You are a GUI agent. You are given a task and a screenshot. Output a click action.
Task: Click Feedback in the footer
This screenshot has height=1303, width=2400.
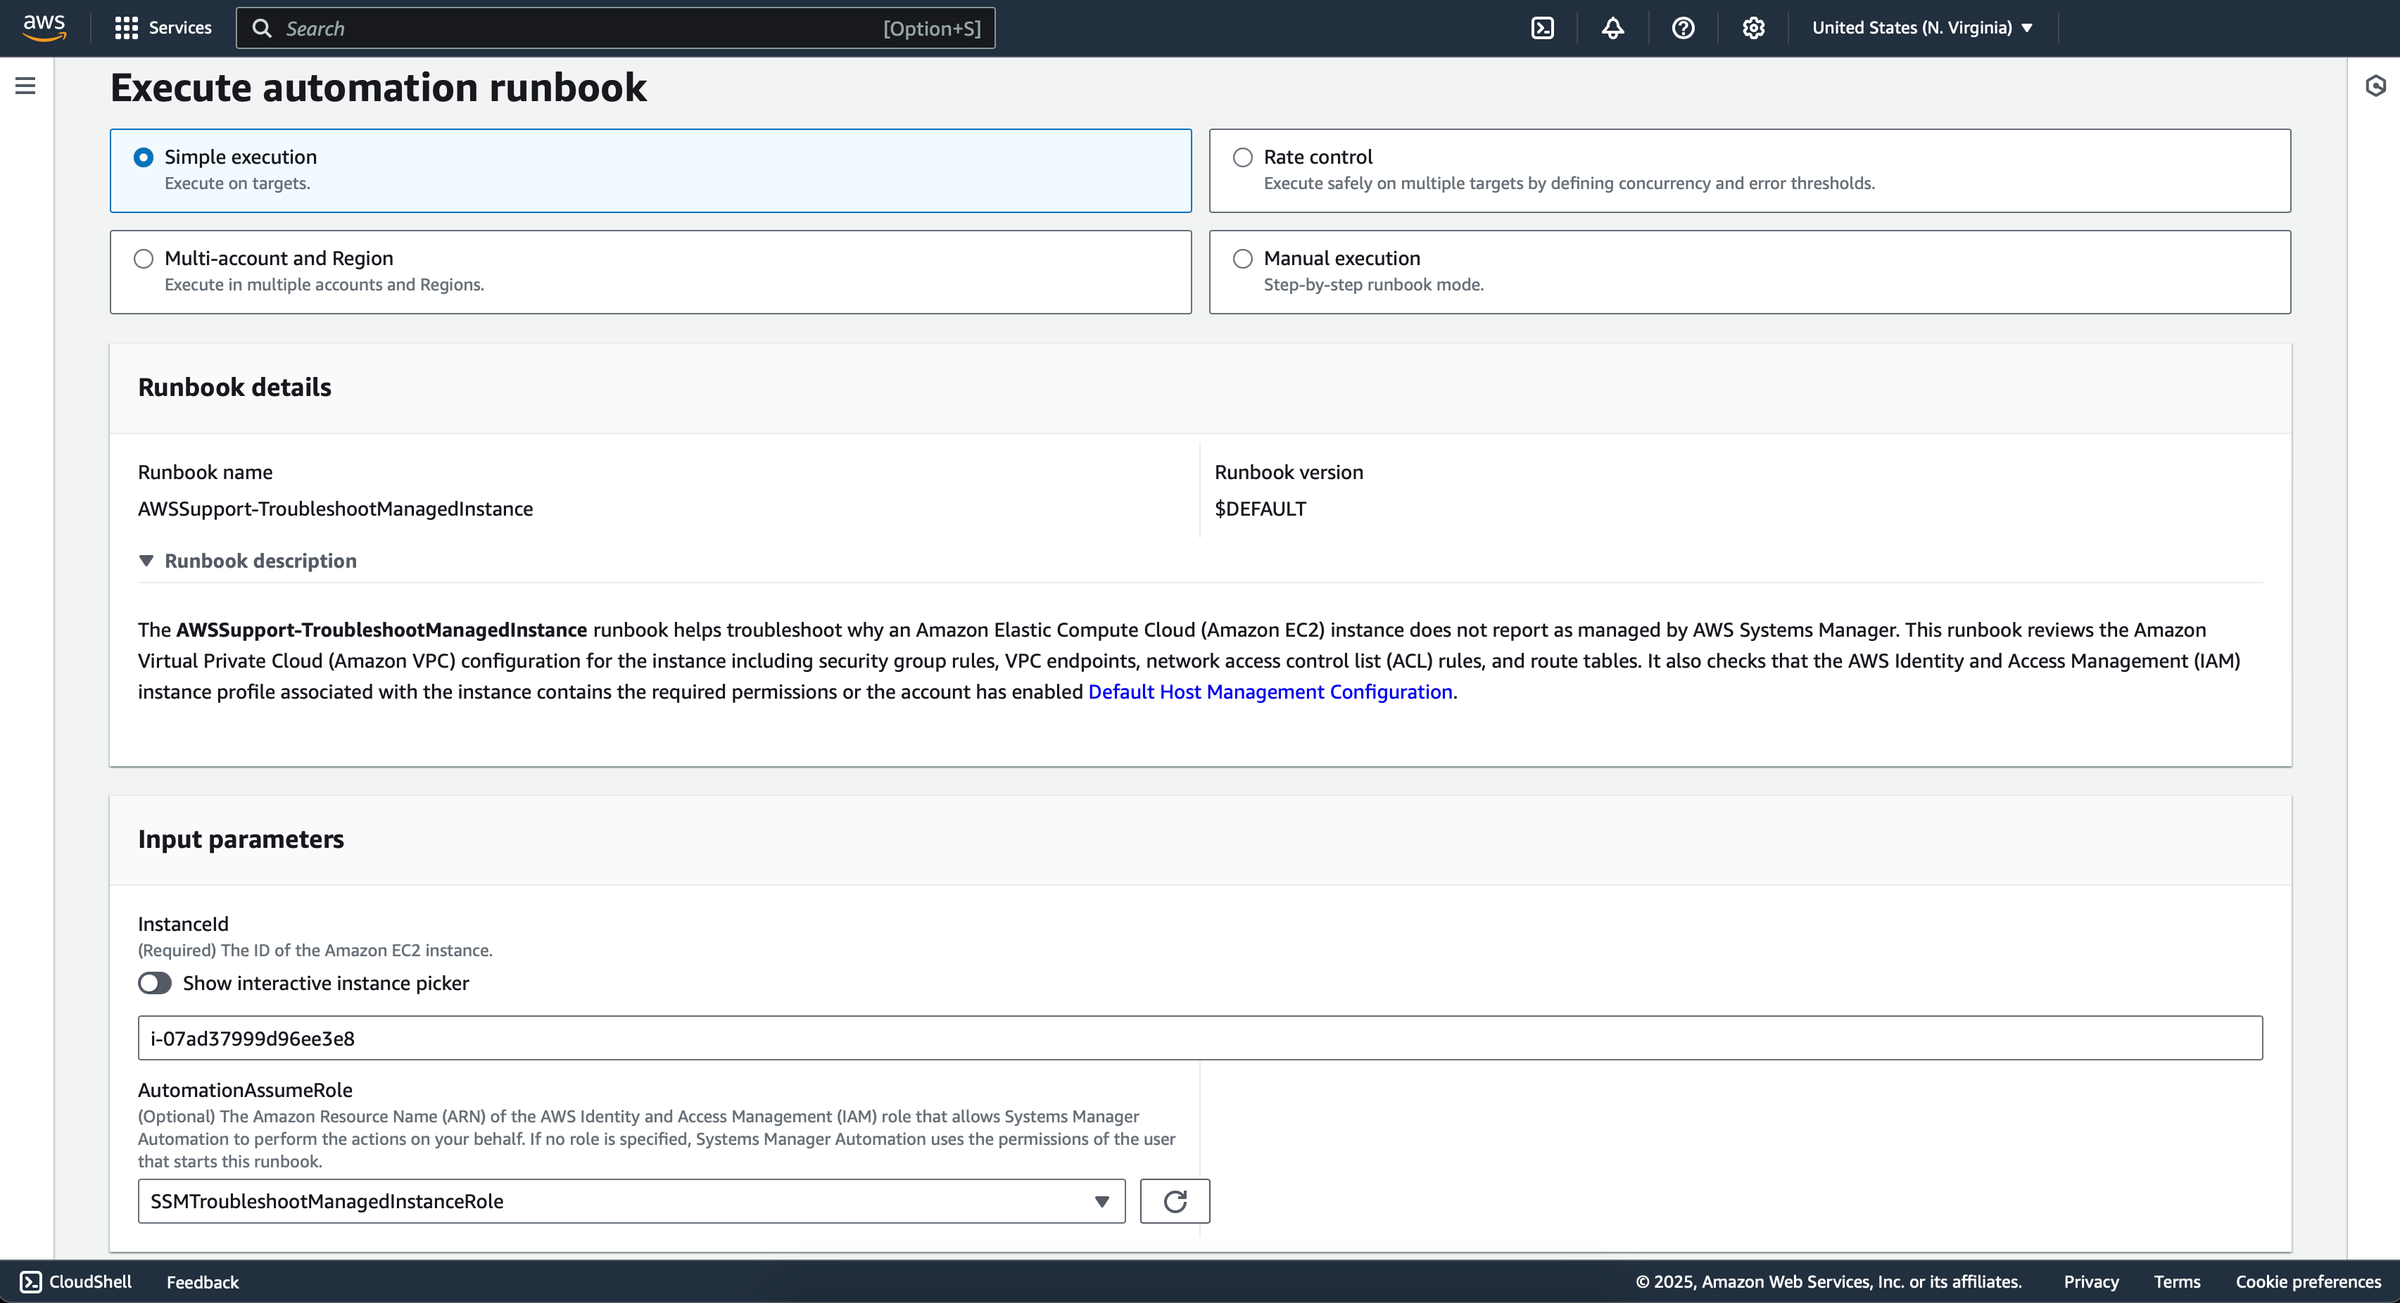pos(202,1281)
